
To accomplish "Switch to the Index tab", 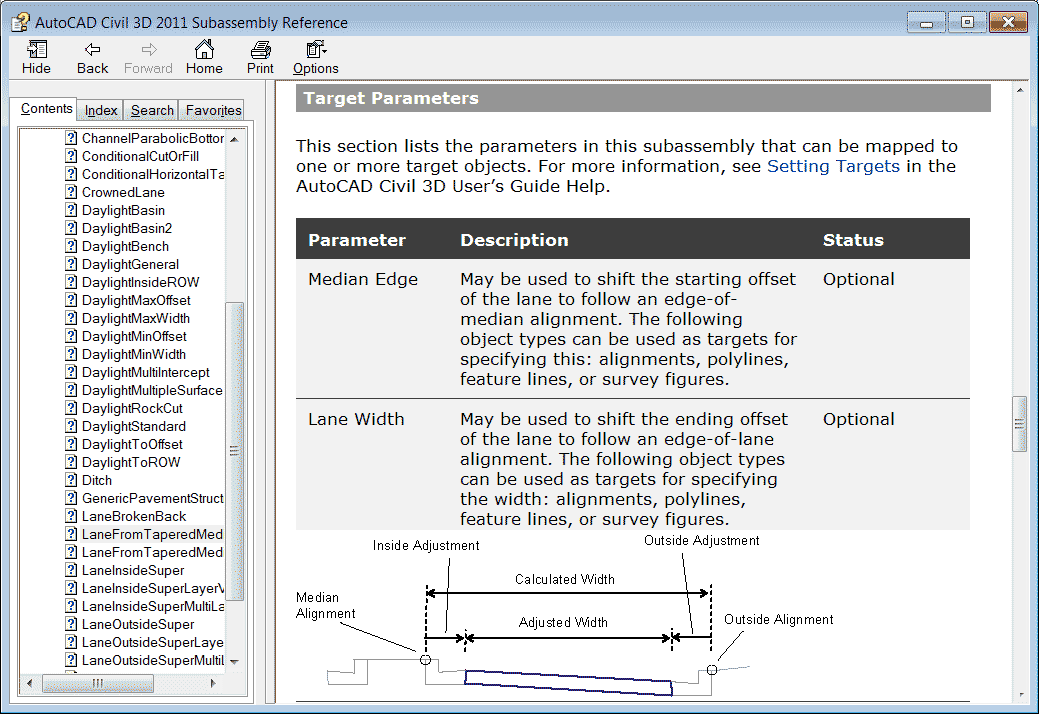I will pos(99,110).
